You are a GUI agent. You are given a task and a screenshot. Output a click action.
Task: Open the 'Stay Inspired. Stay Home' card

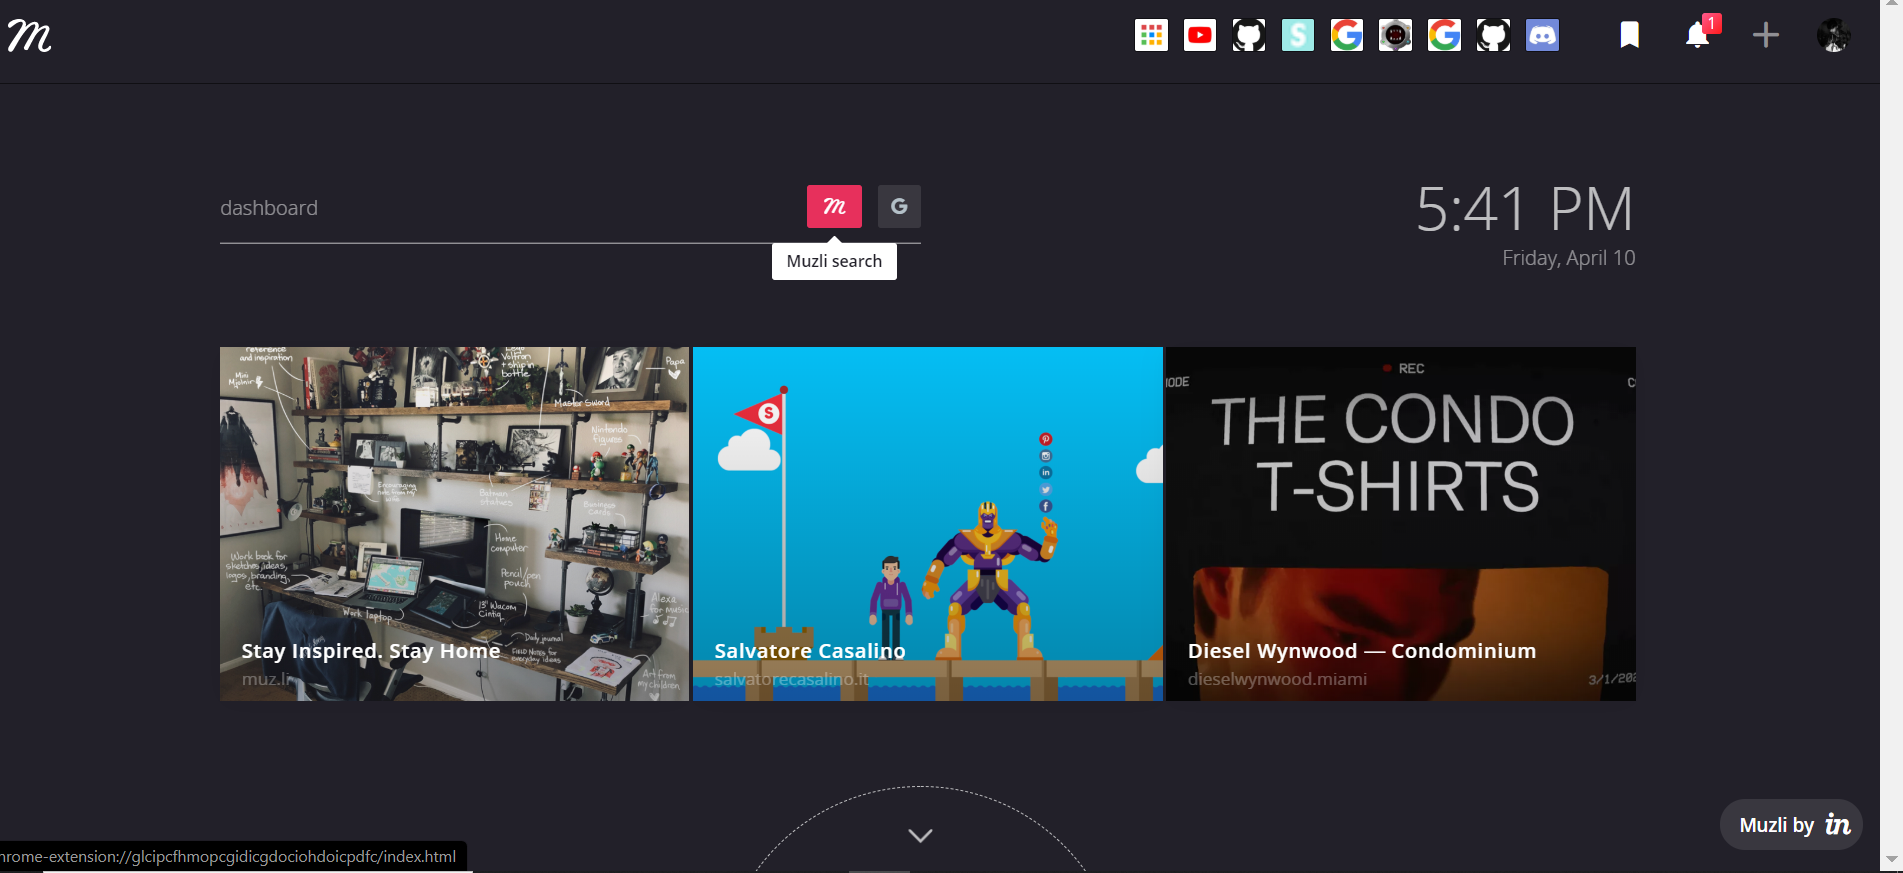click(454, 524)
